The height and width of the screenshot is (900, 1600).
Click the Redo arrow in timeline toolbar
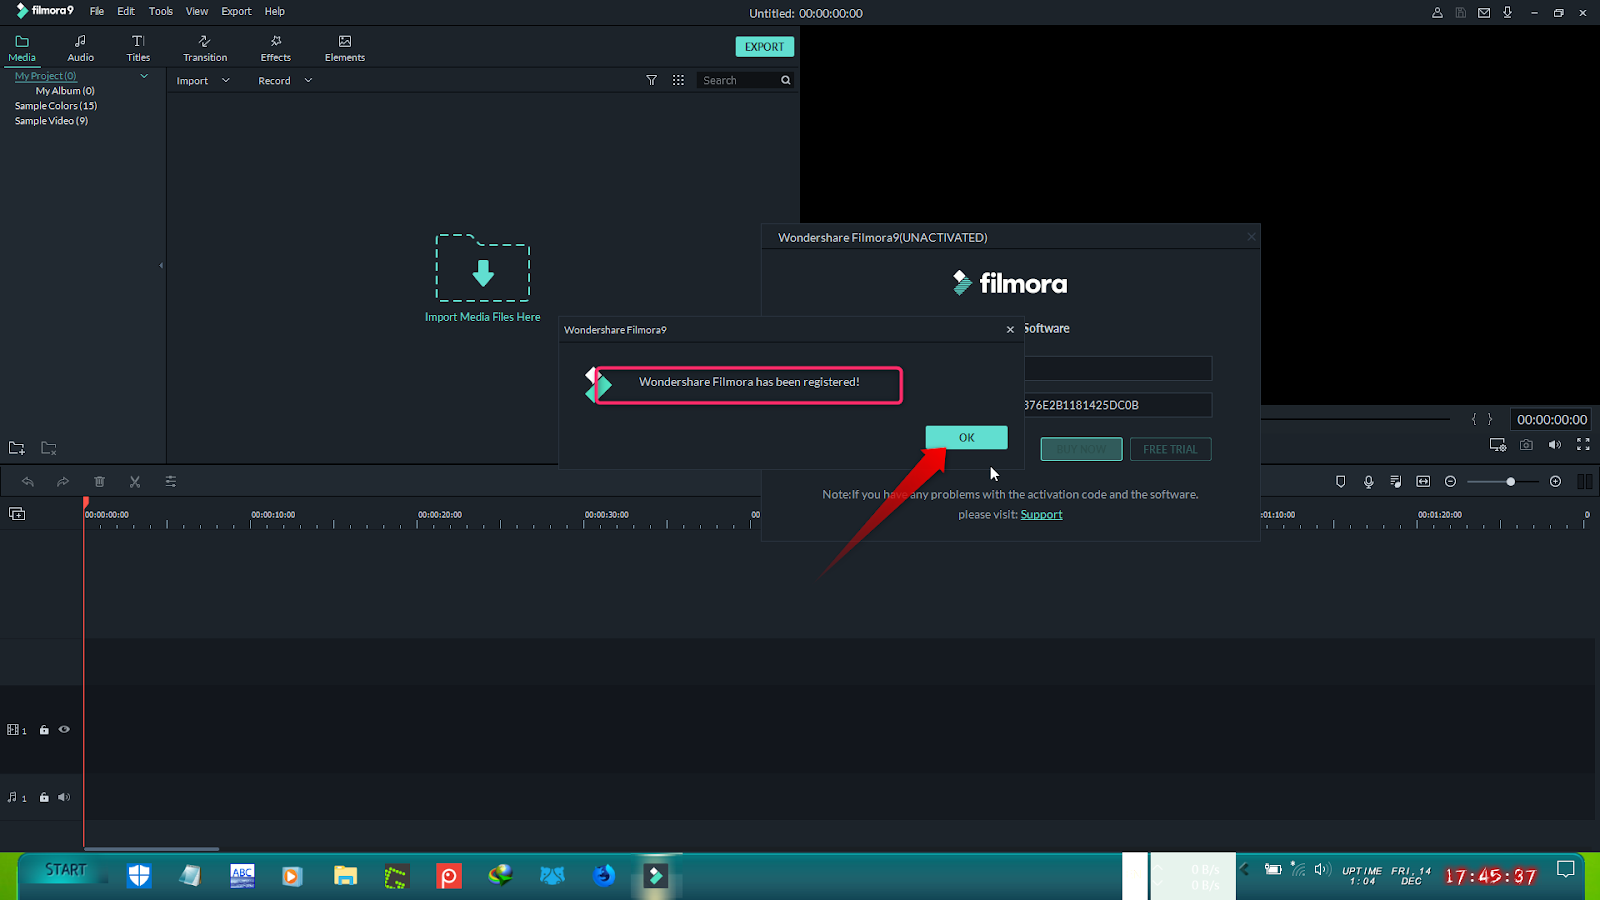click(x=63, y=482)
